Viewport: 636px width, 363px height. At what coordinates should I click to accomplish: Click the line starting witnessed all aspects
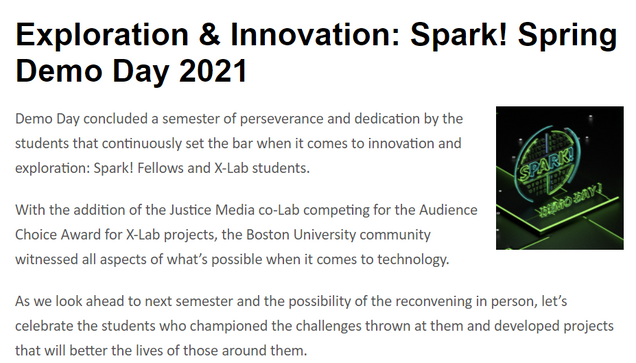[x=232, y=260]
